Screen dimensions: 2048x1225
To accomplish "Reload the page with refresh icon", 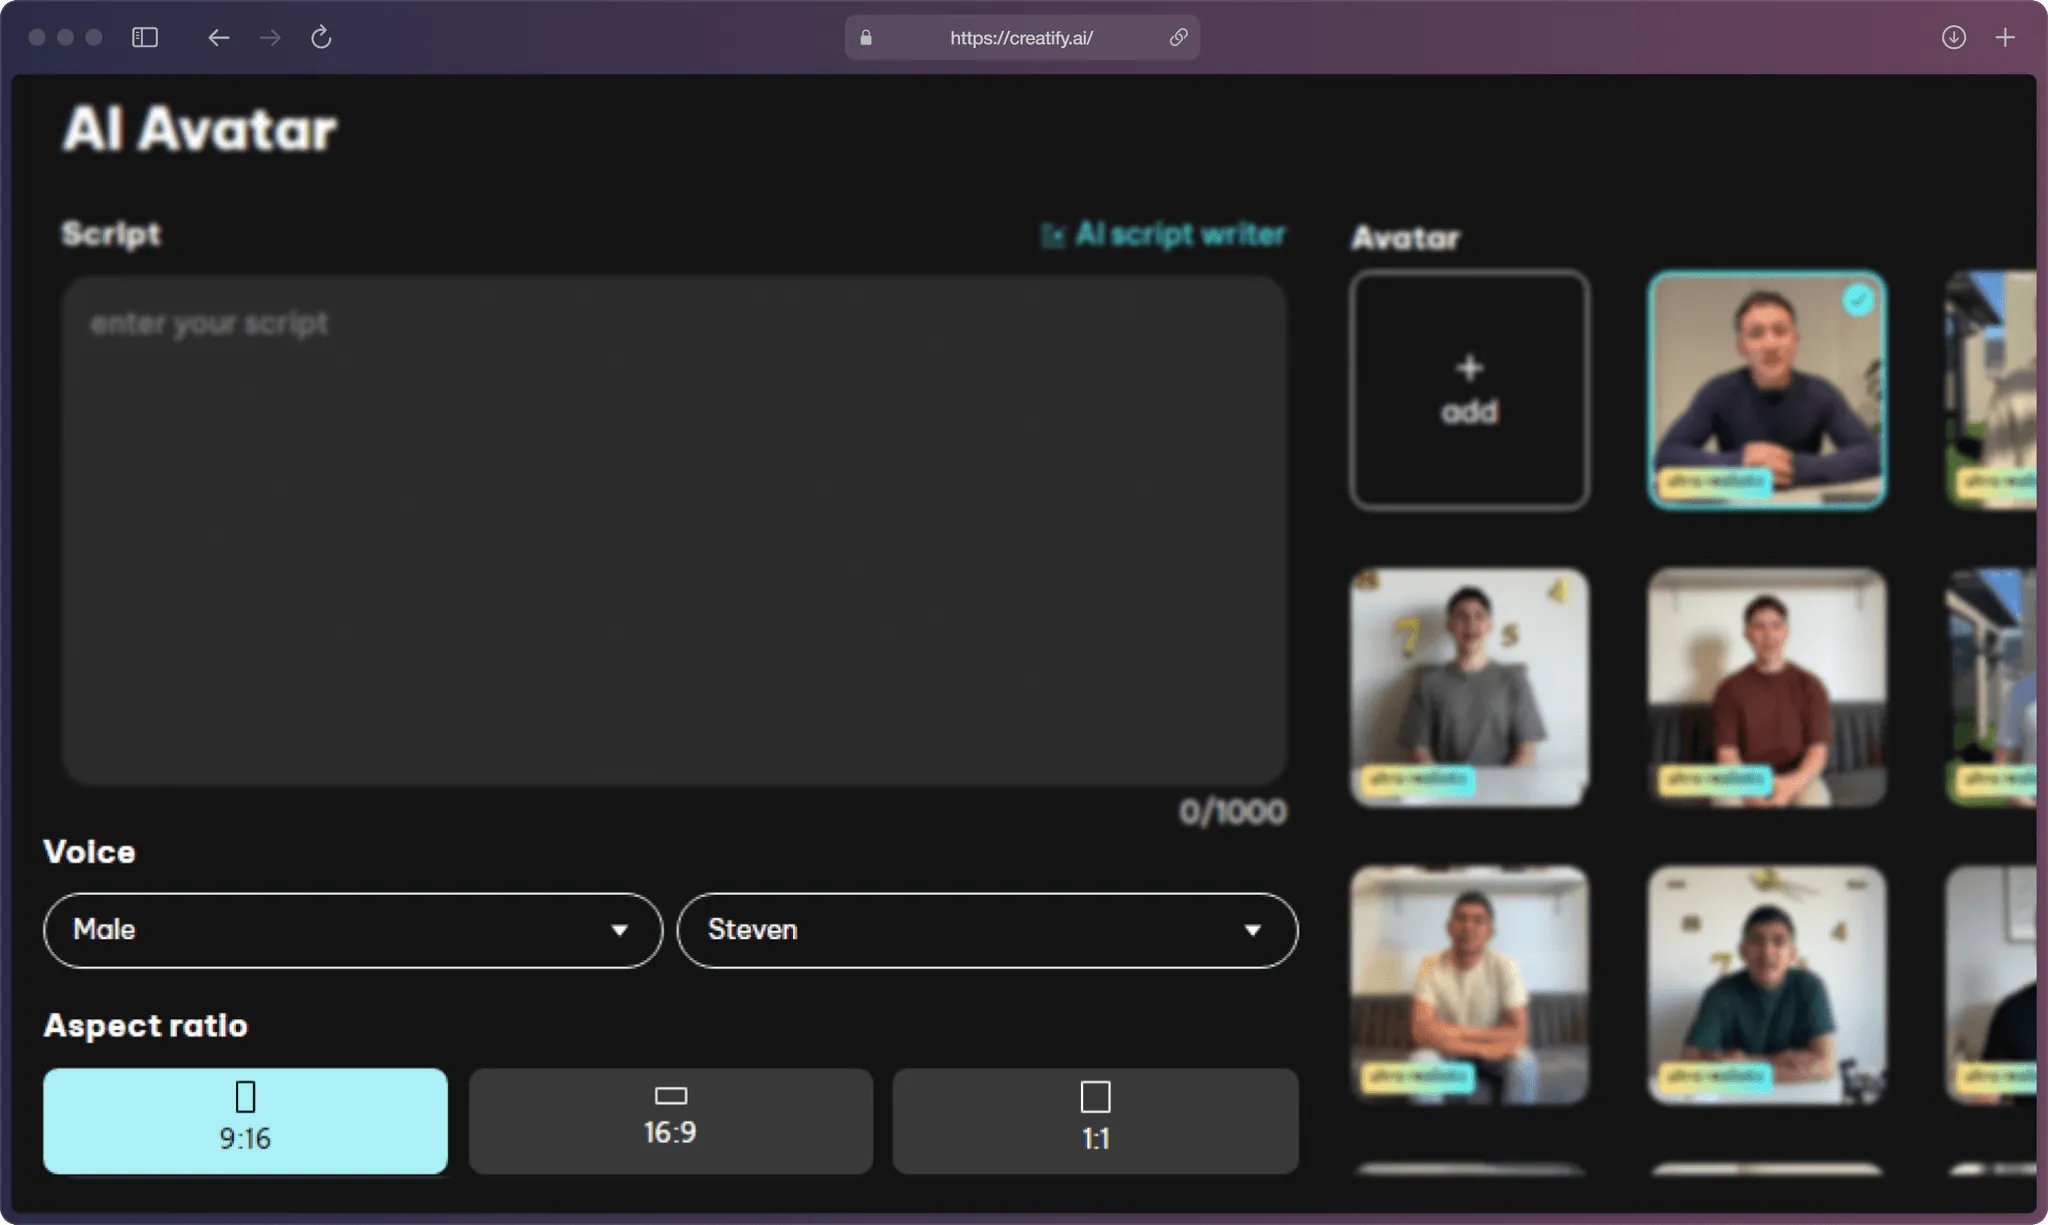I will pyautogui.click(x=321, y=38).
